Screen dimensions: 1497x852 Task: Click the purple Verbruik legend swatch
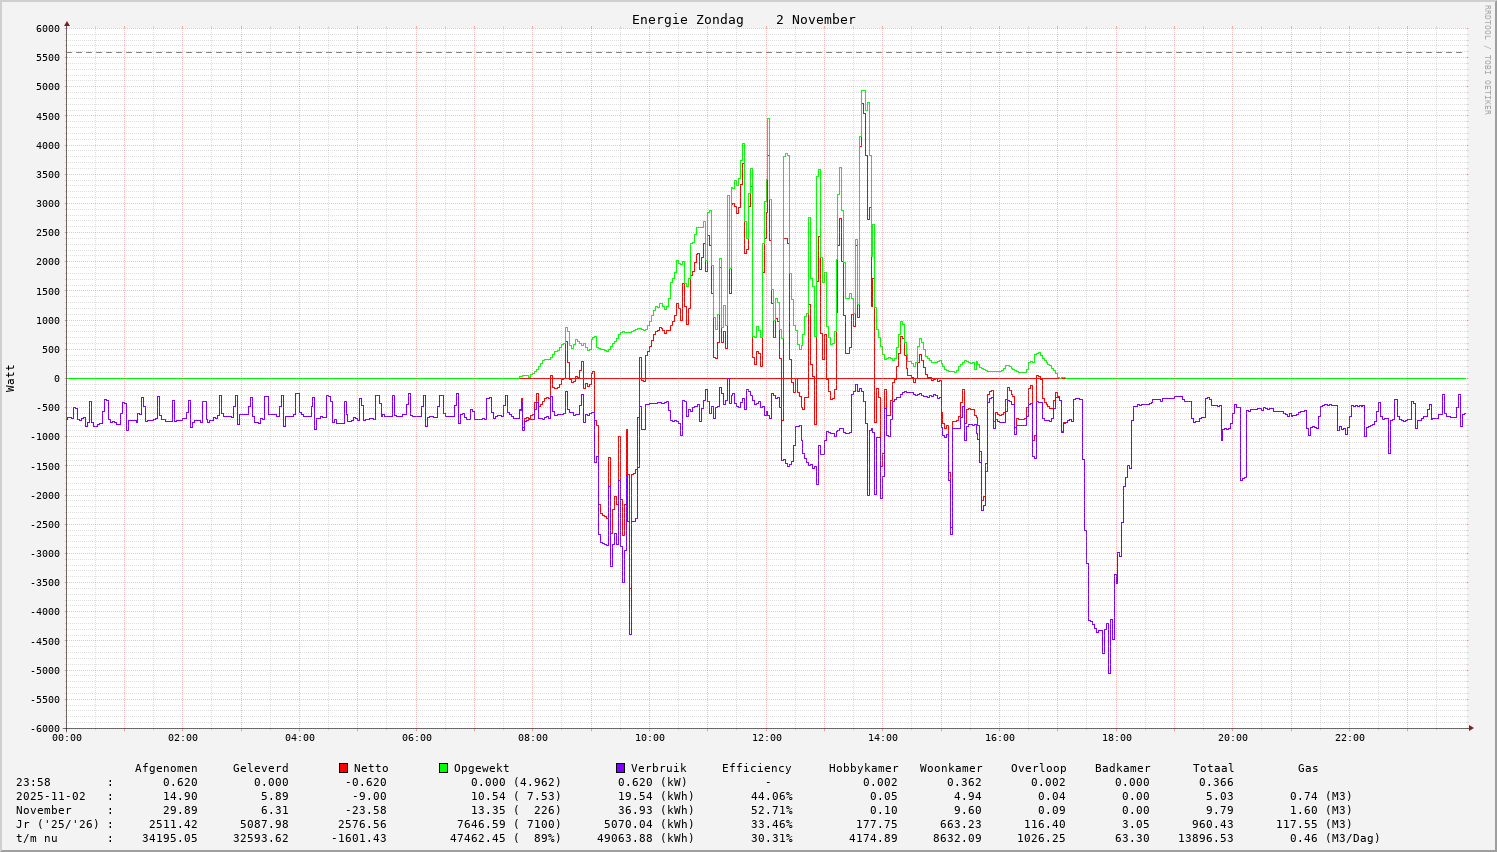pos(620,768)
